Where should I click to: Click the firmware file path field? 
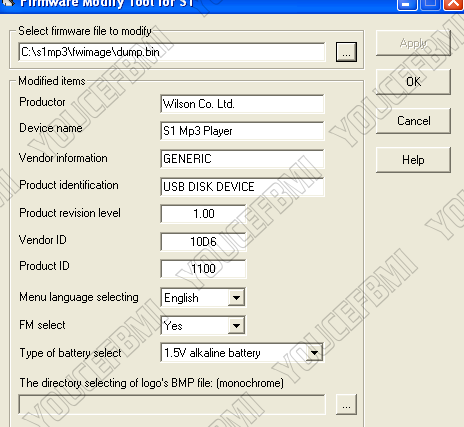tap(172, 52)
